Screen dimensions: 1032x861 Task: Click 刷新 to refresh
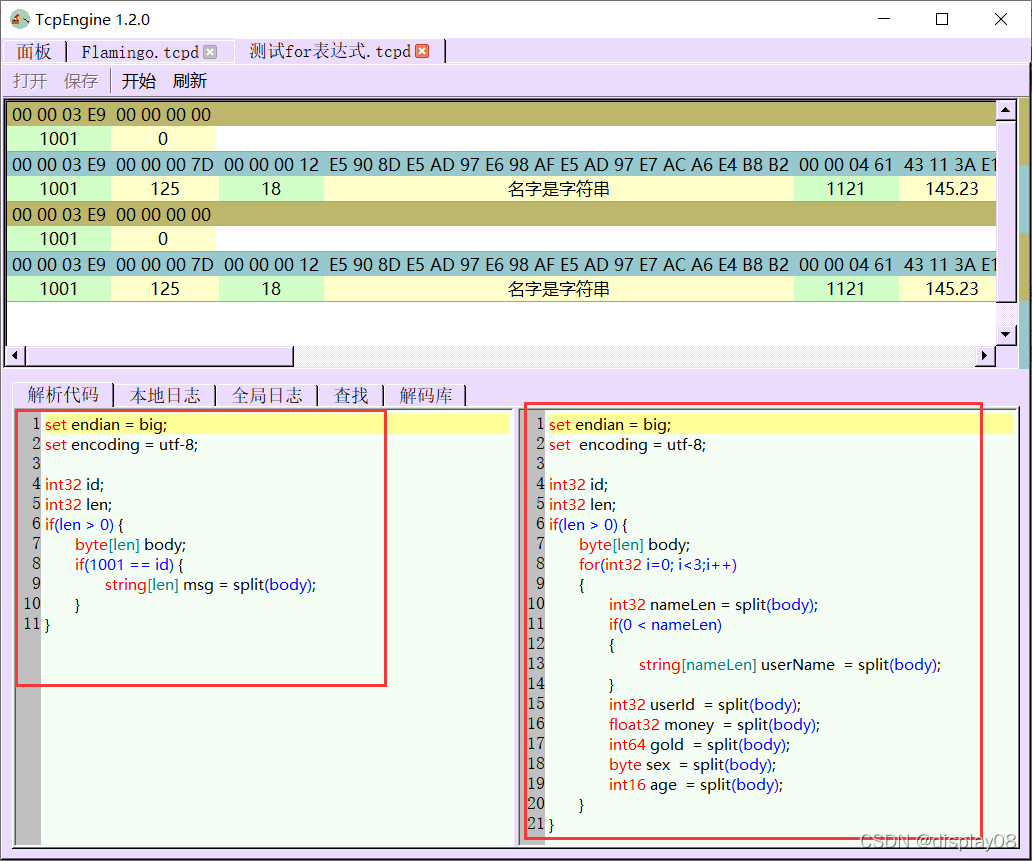[190, 81]
